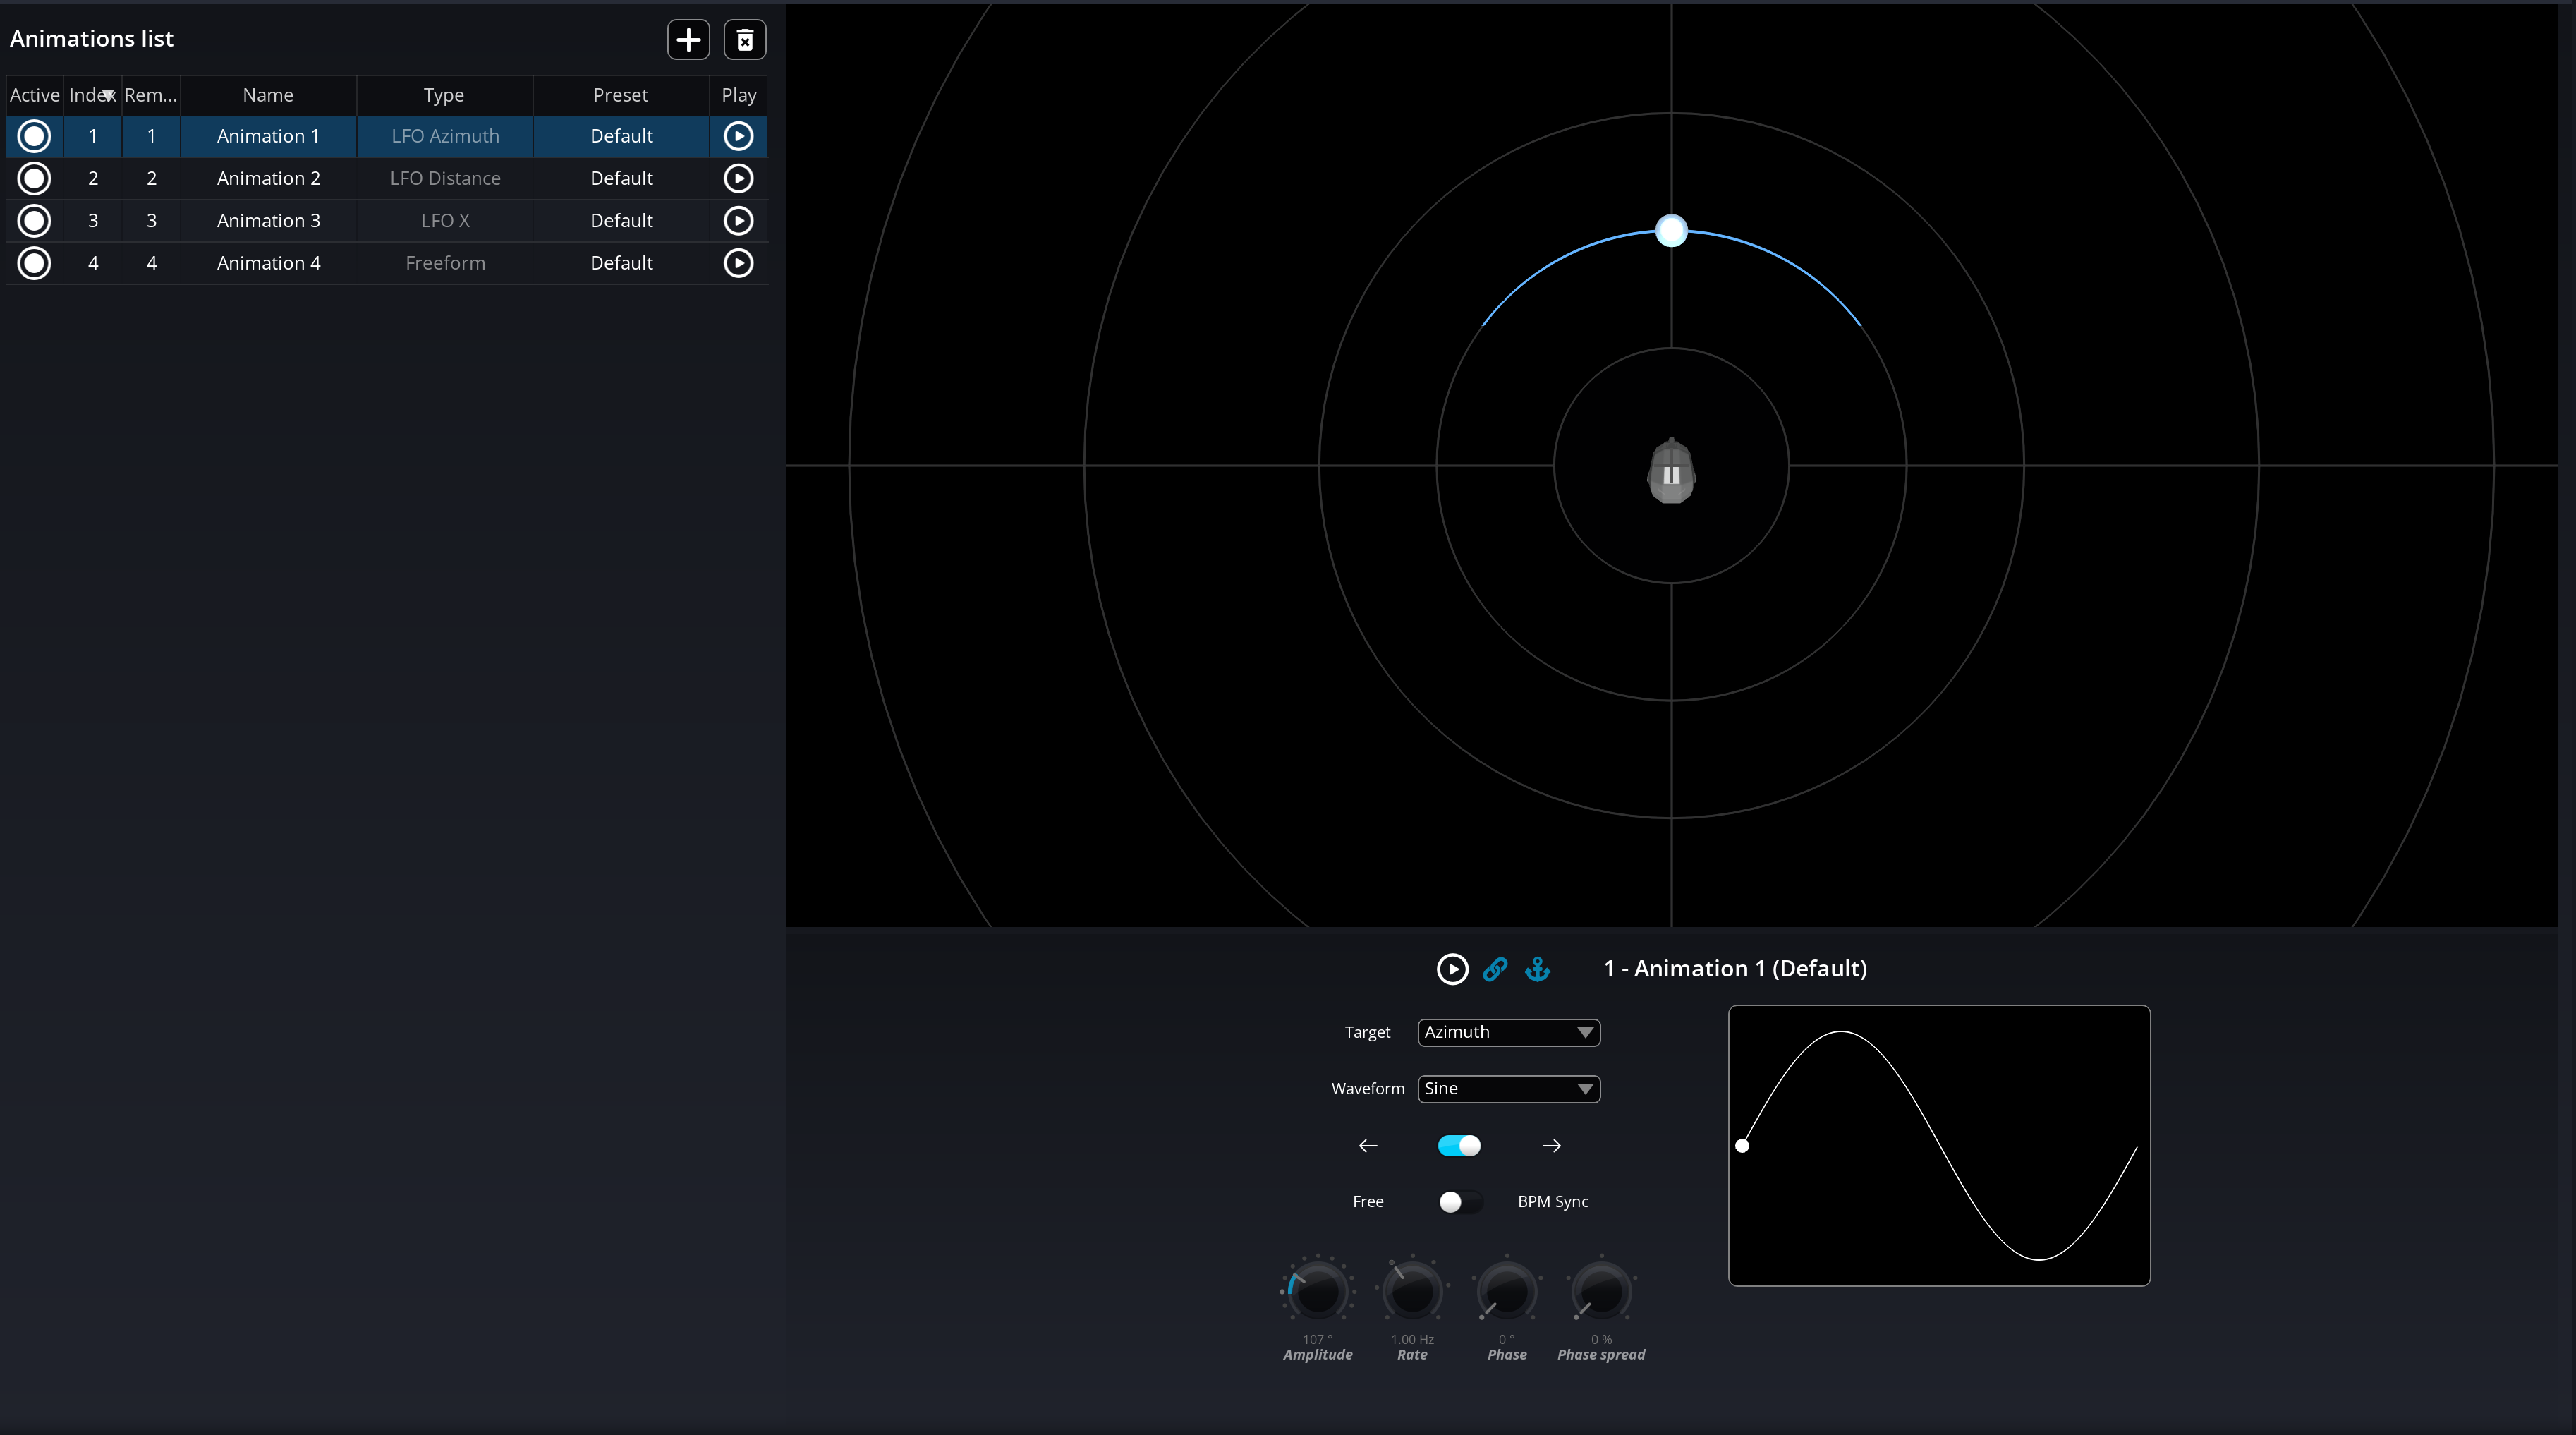Toggle Active radio for Animation 3
This screenshot has height=1435, width=2576.
point(34,220)
